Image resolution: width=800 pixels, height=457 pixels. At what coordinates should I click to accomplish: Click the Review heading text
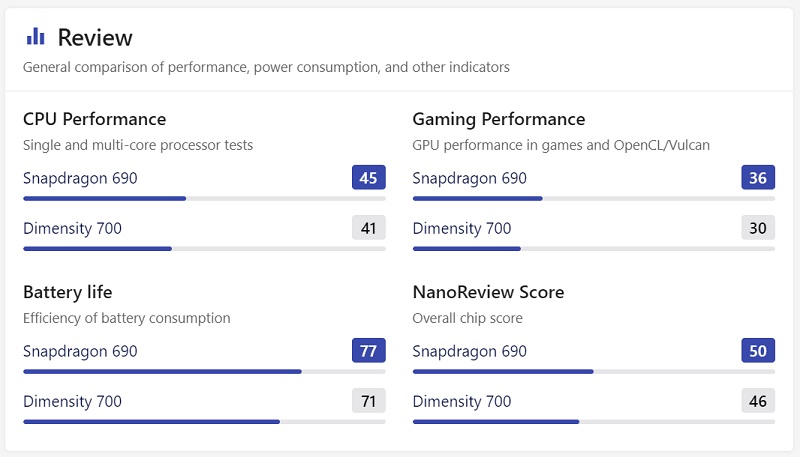[95, 38]
